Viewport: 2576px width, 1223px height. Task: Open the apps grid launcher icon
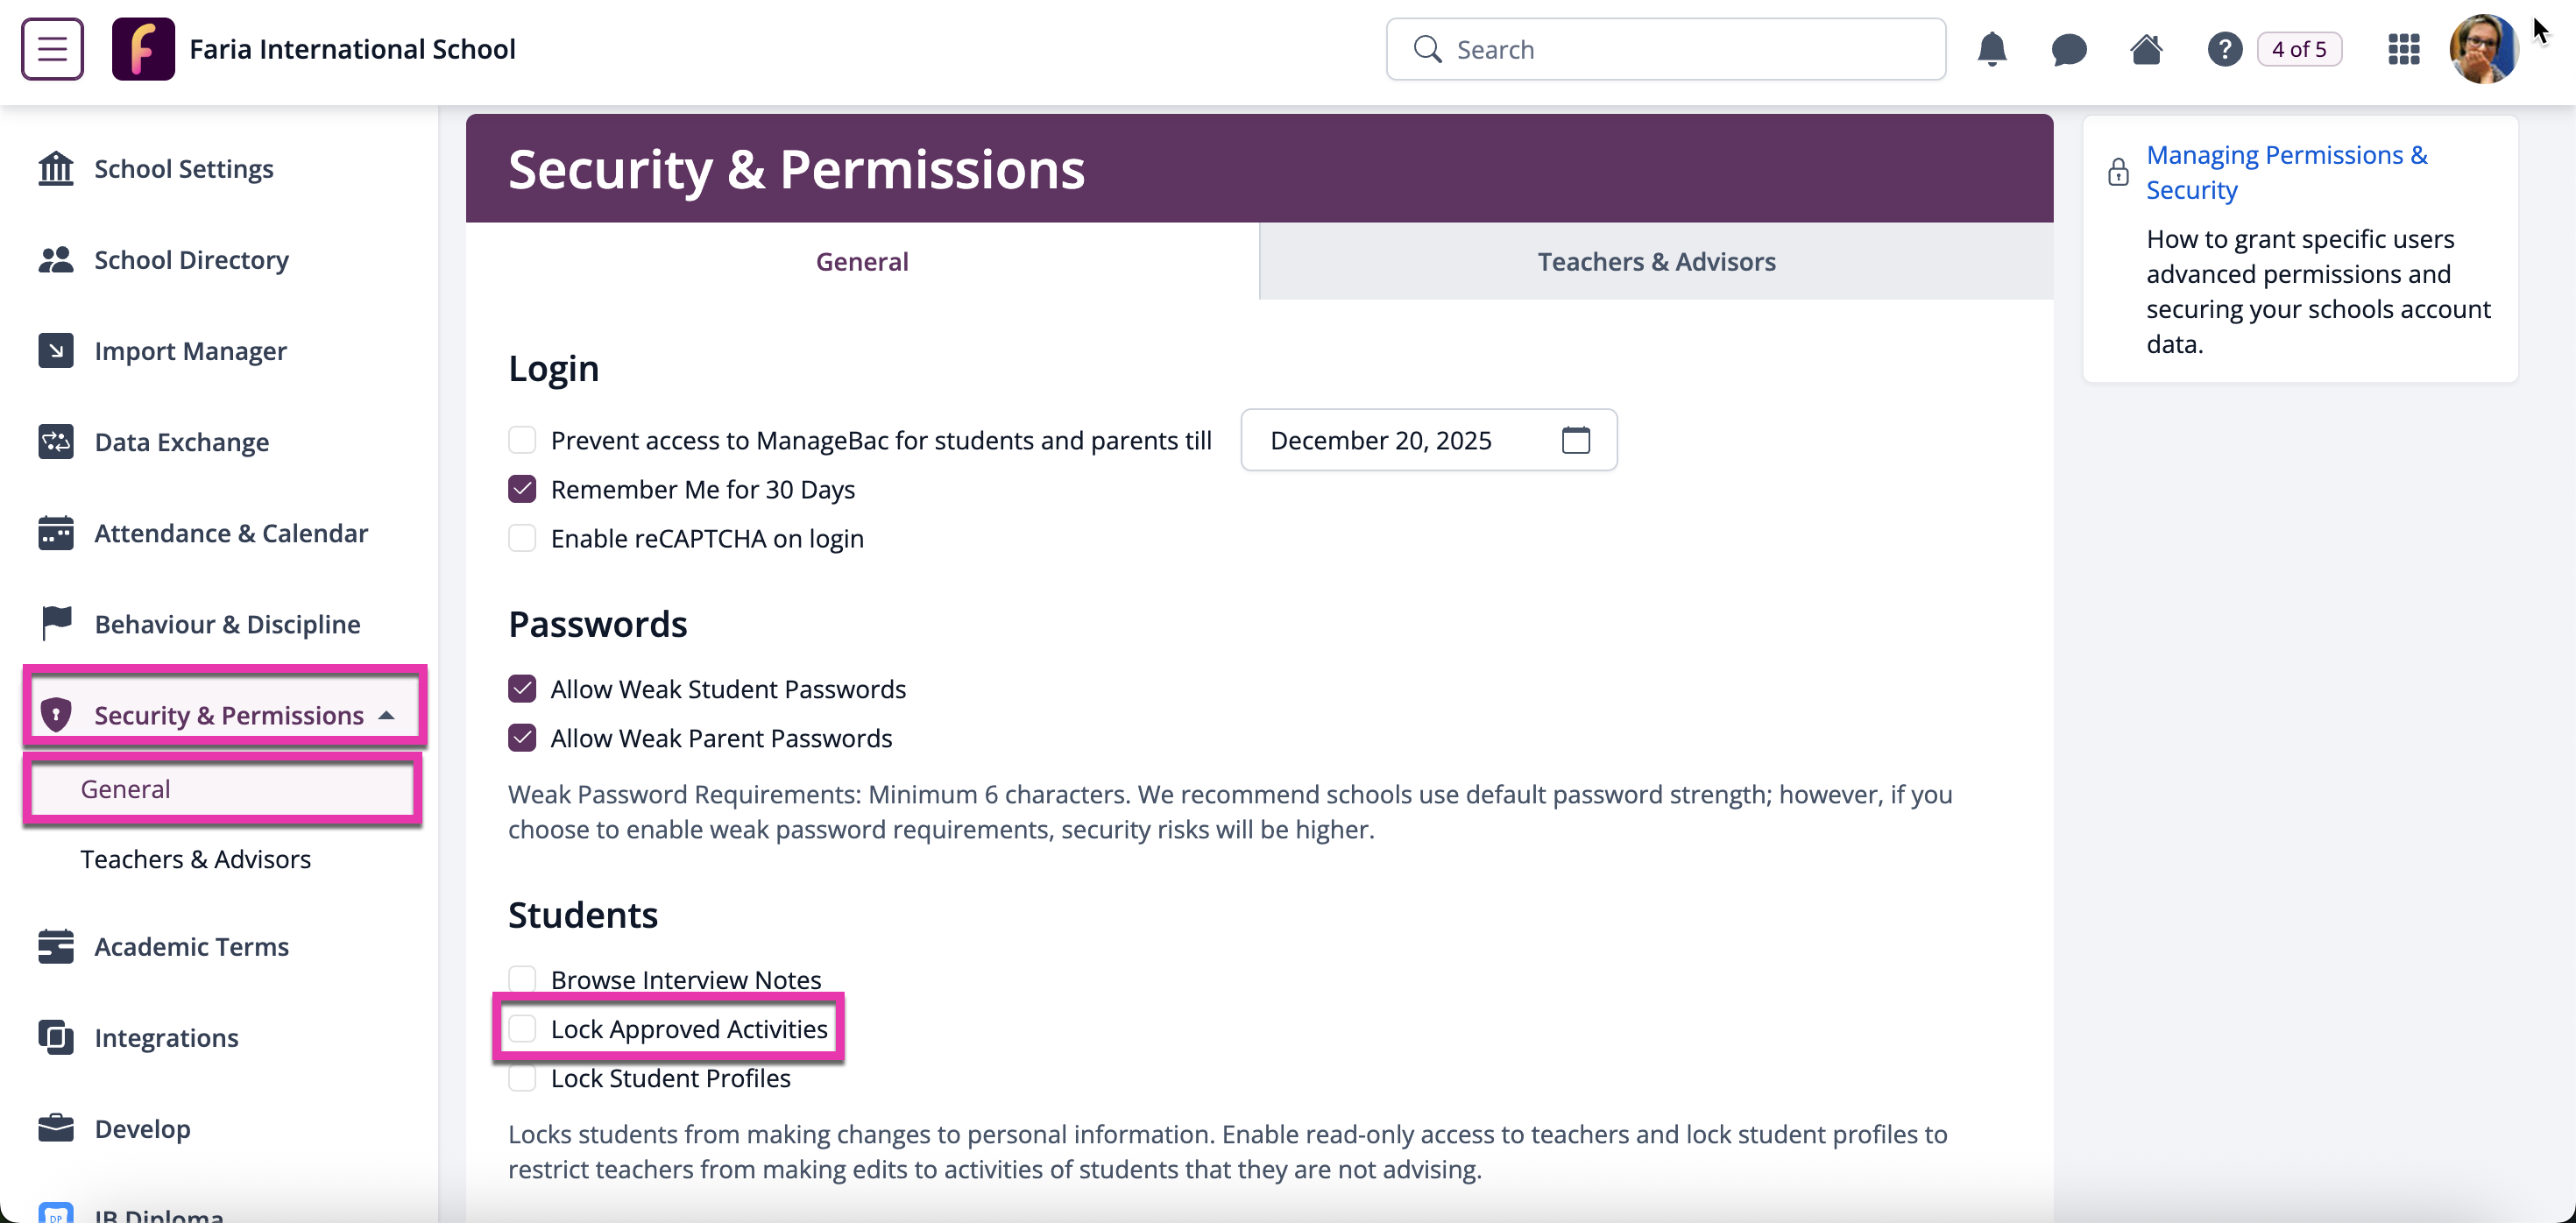click(x=2403, y=49)
